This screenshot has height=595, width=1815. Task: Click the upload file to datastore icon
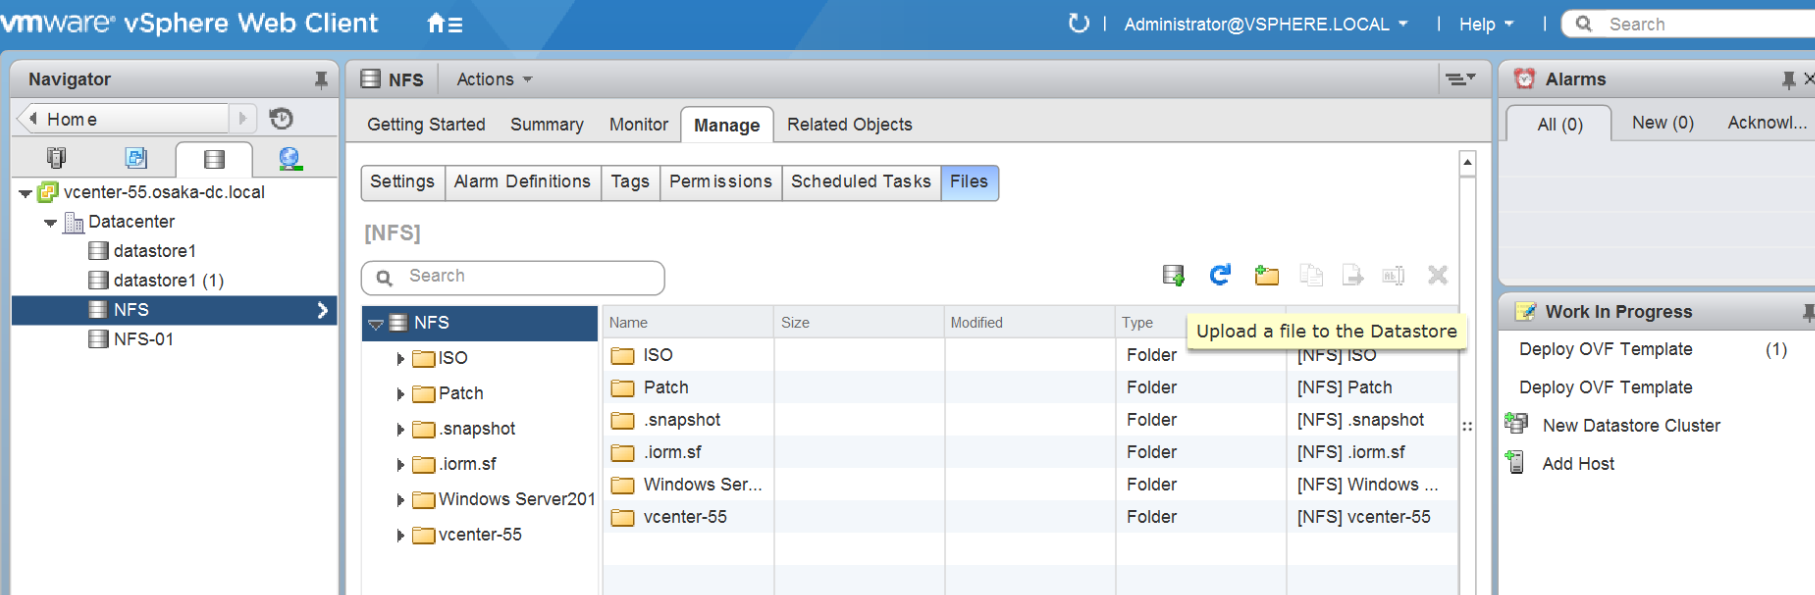[x=1173, y=275]
